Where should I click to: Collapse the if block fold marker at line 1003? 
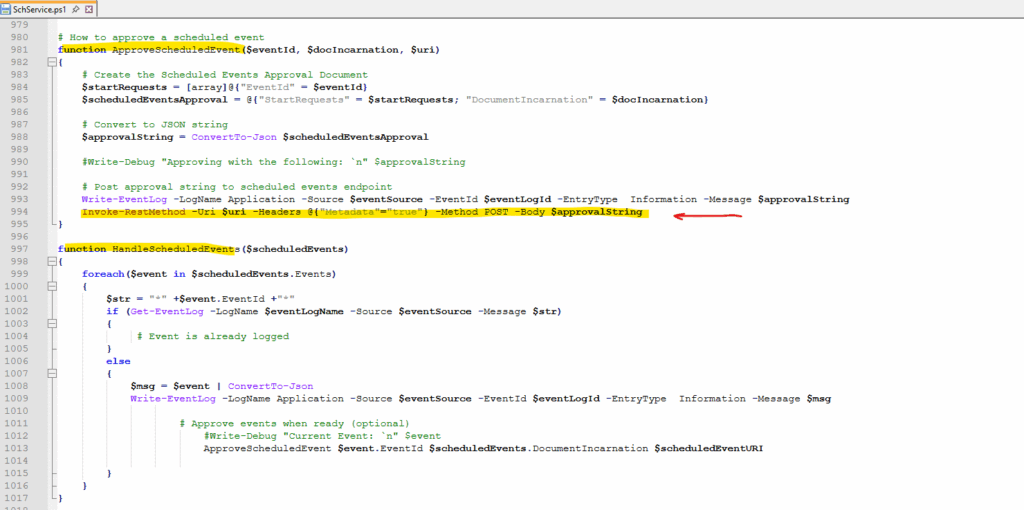coord(52,324)
